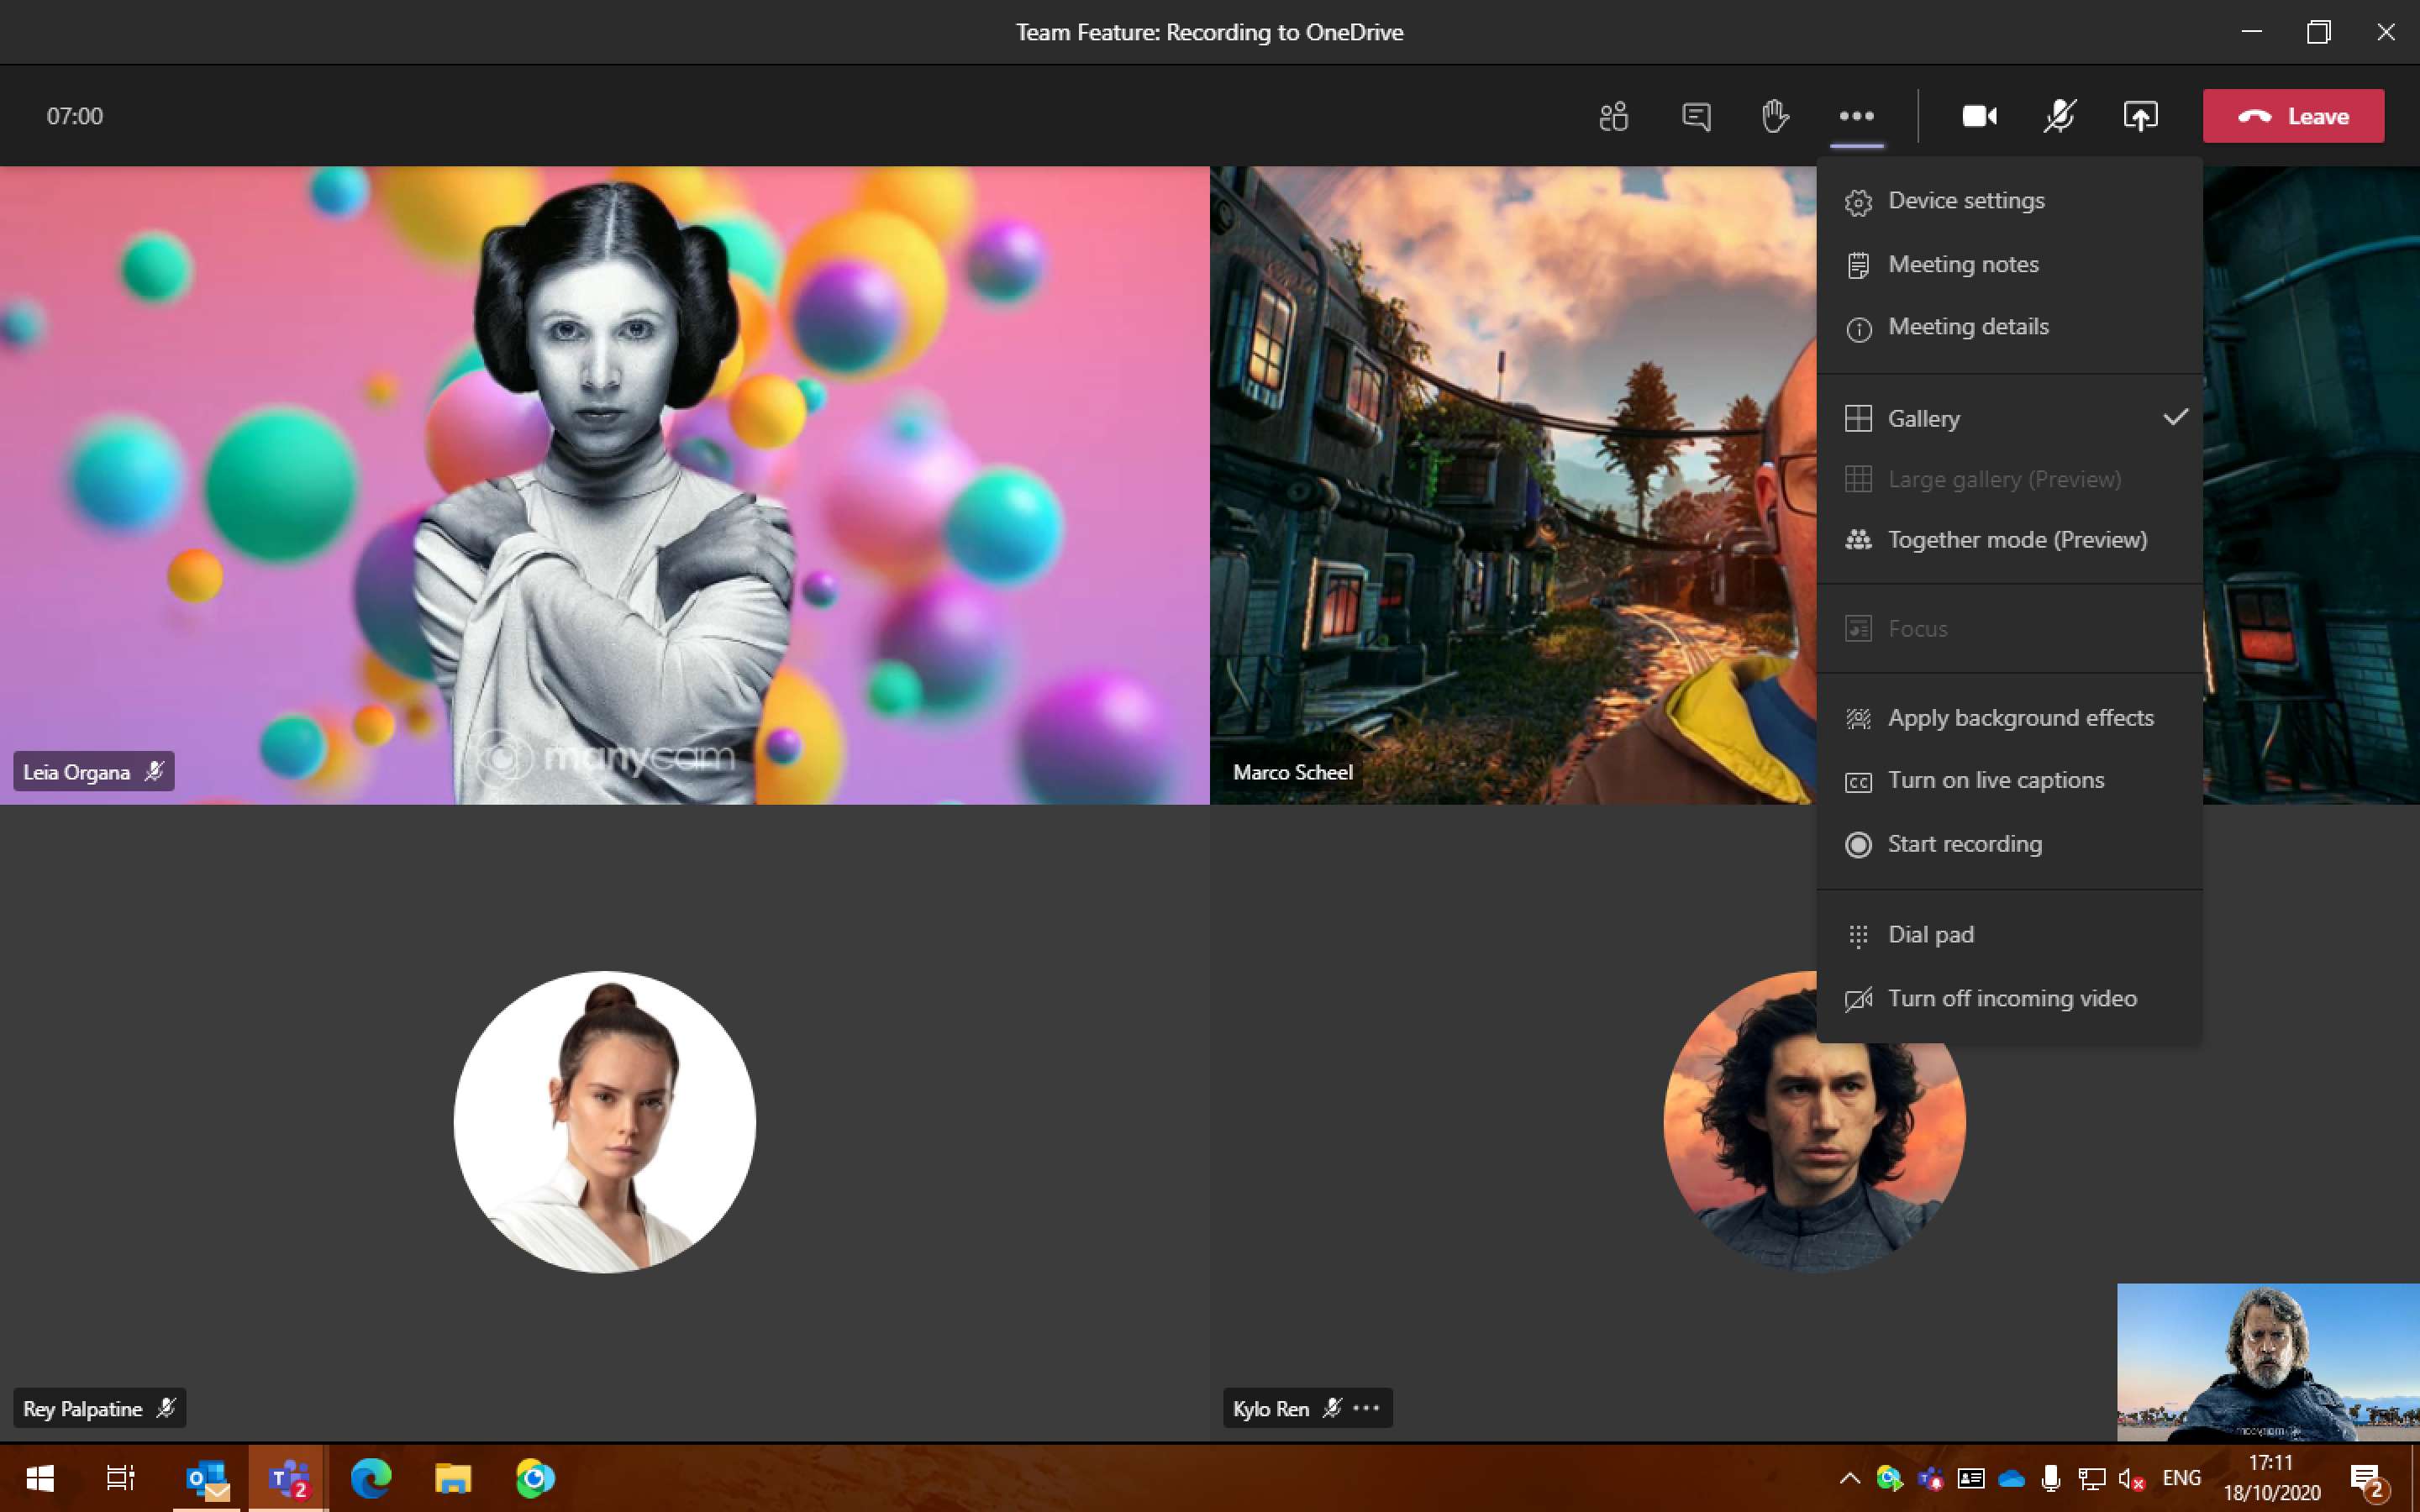Click the OneDrive cloud tray icon
The image size is (2420, 1512).
pyautogui.click(x=2011, y=1478)
